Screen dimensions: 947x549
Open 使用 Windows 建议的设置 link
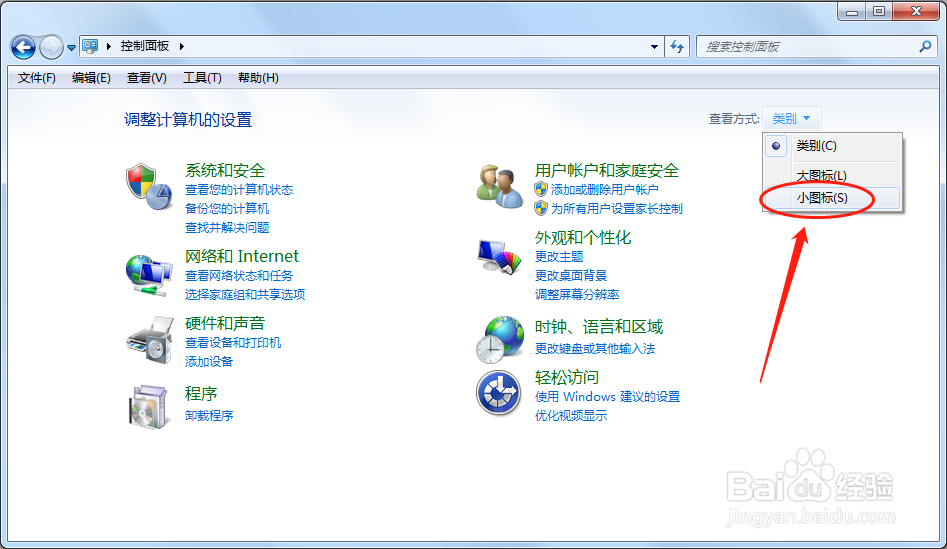pos(608,397)
